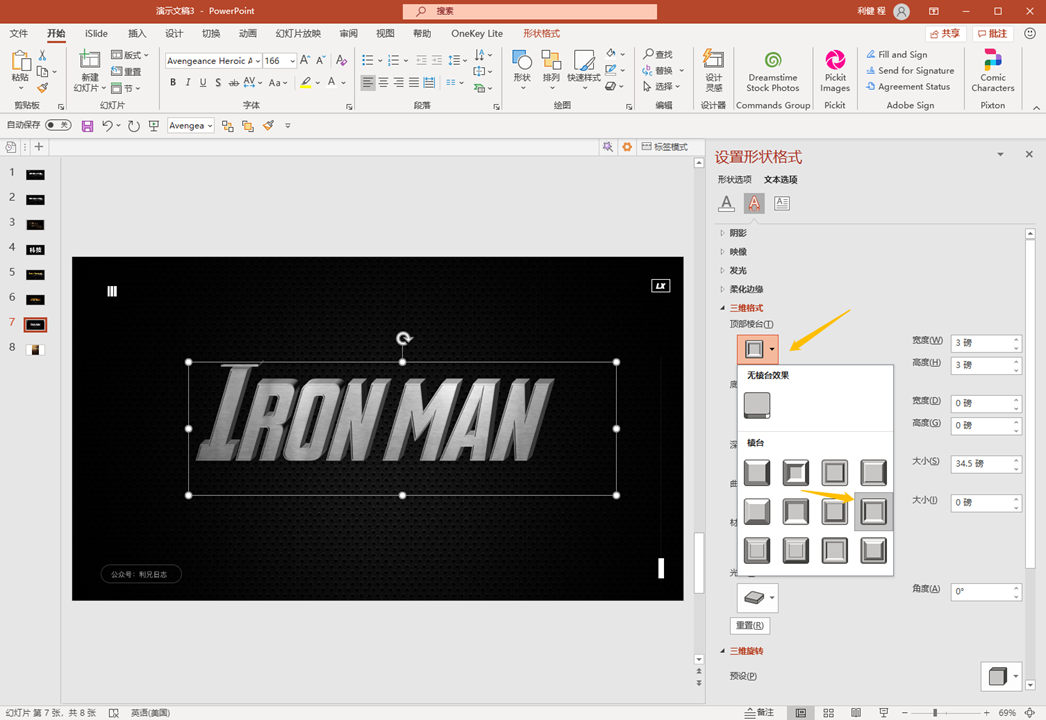Select the Text Fill and Outline icon

726,203
